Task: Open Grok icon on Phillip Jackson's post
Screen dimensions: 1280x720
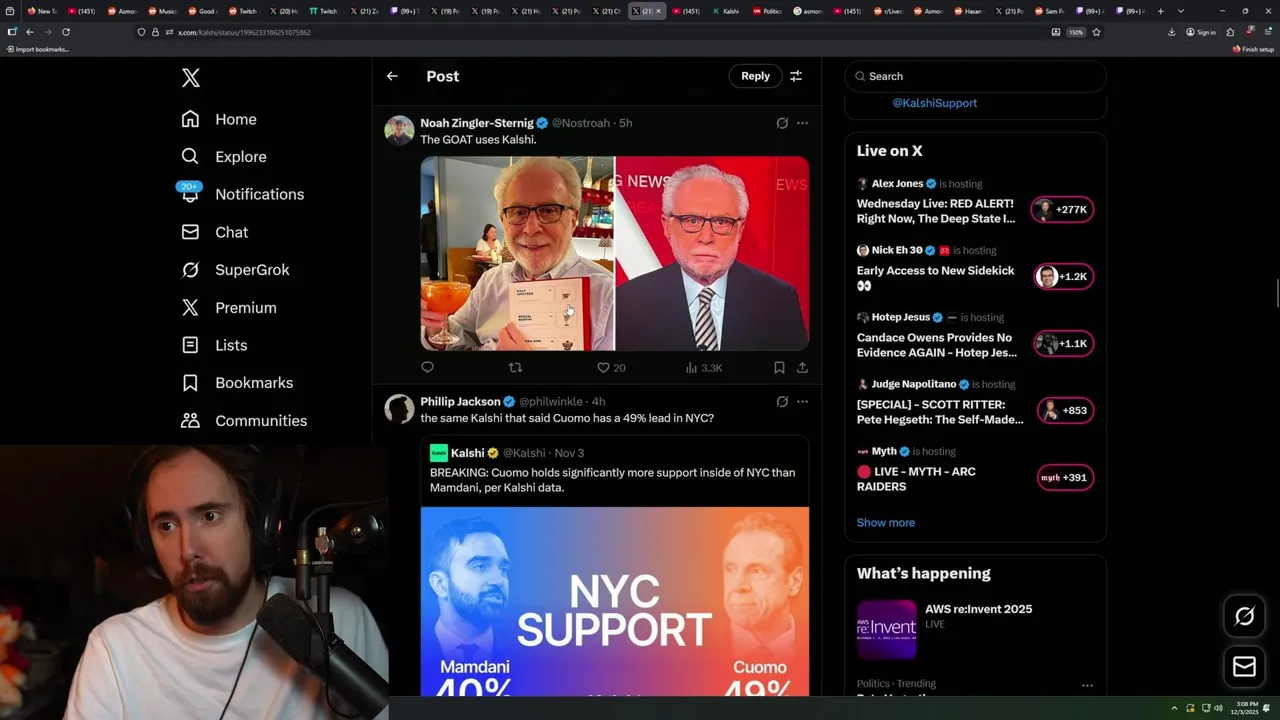Action: [x=782, y=402]
